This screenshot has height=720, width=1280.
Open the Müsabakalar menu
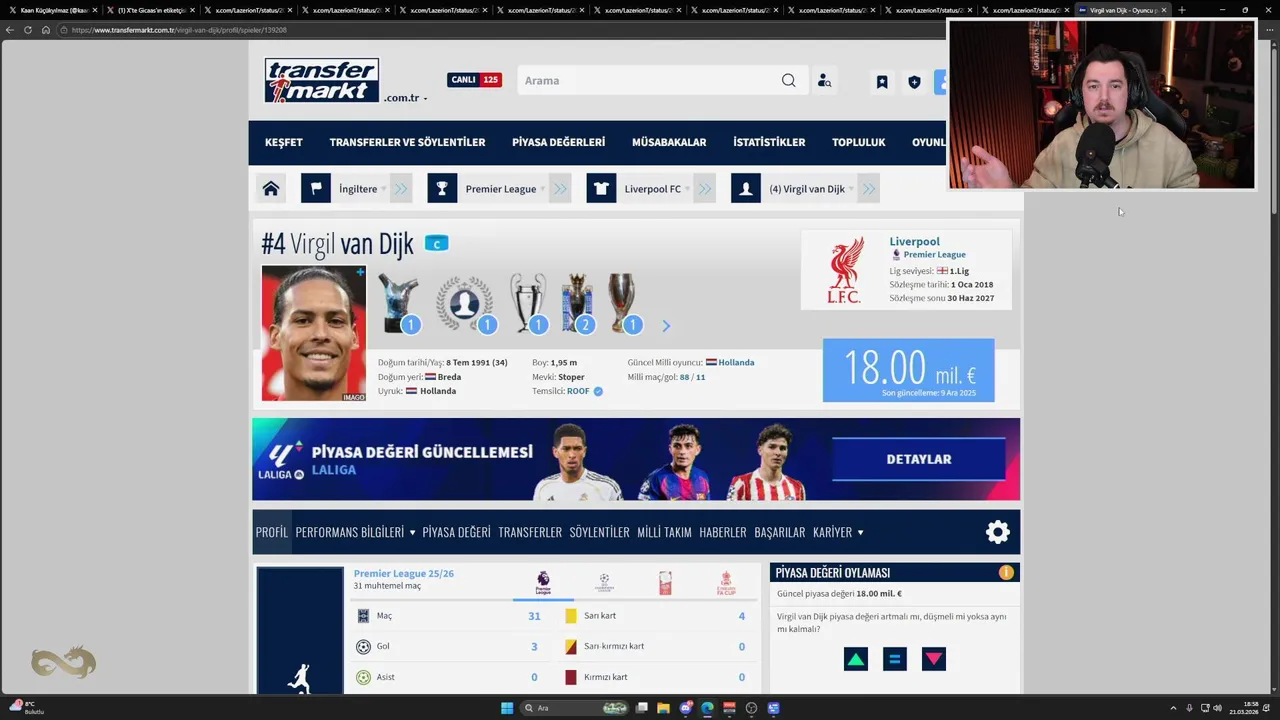pos(669,142)
